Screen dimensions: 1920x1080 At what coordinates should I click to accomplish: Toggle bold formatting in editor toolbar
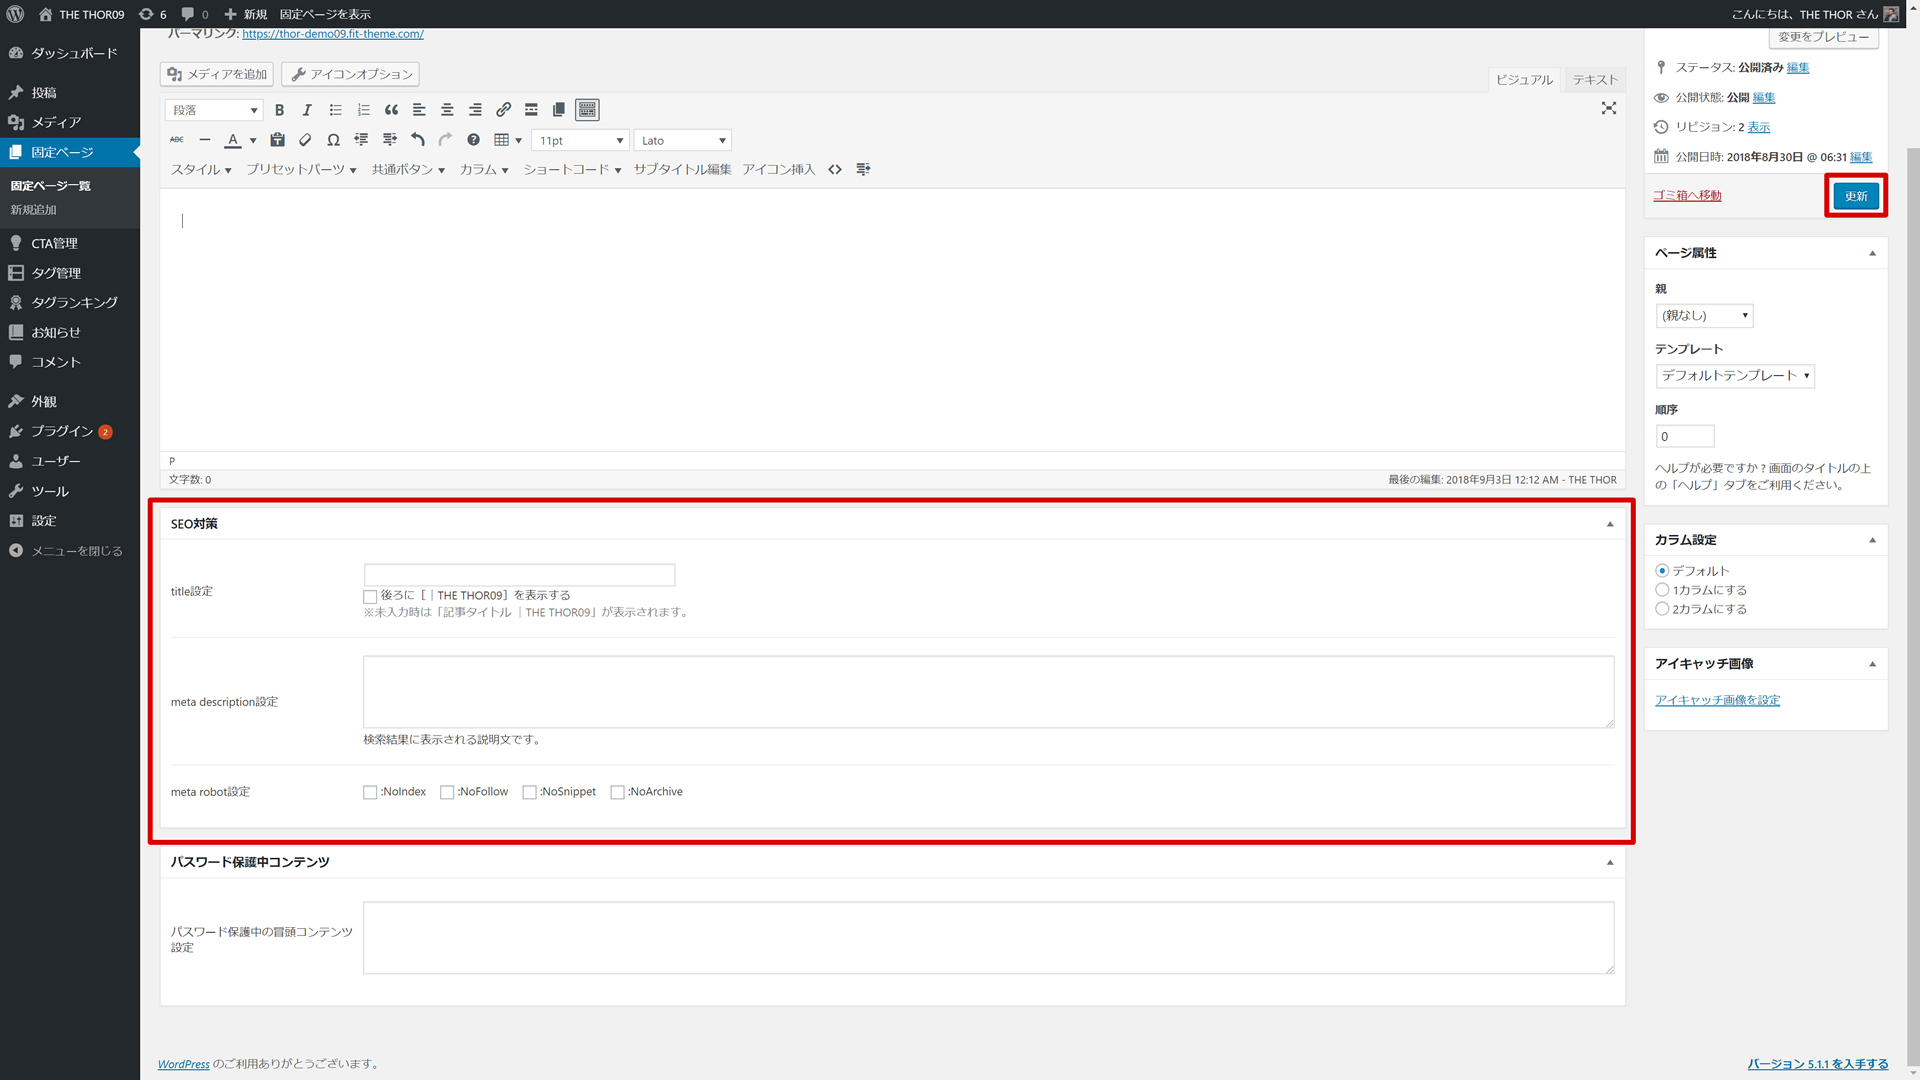coord(280,110)
